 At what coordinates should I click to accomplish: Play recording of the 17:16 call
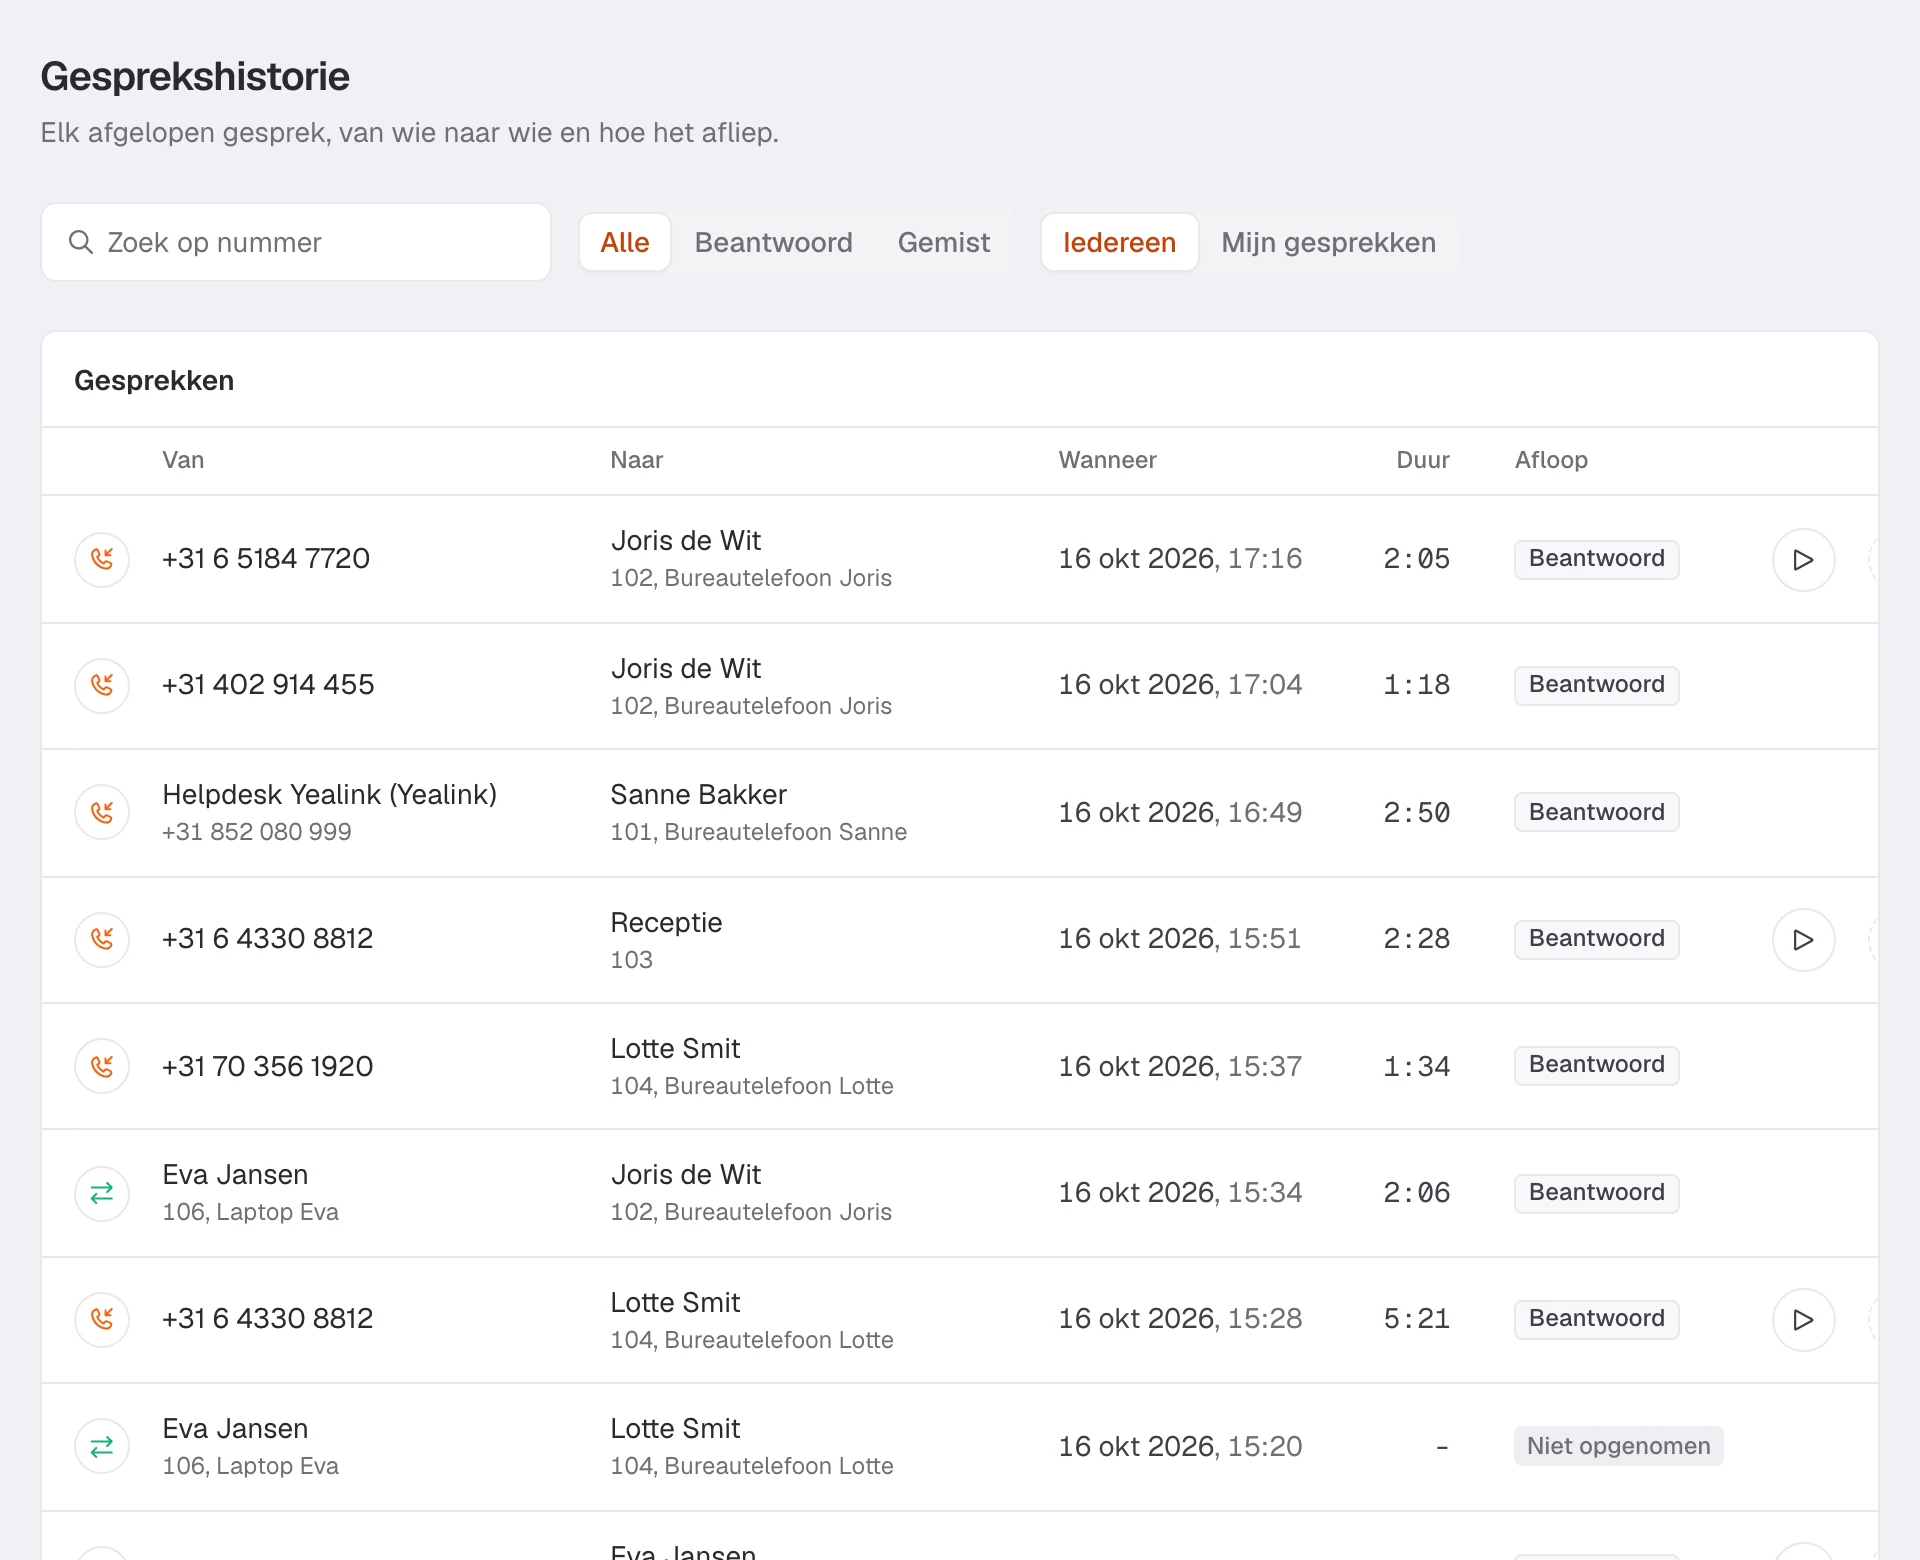pos(1803,559)
